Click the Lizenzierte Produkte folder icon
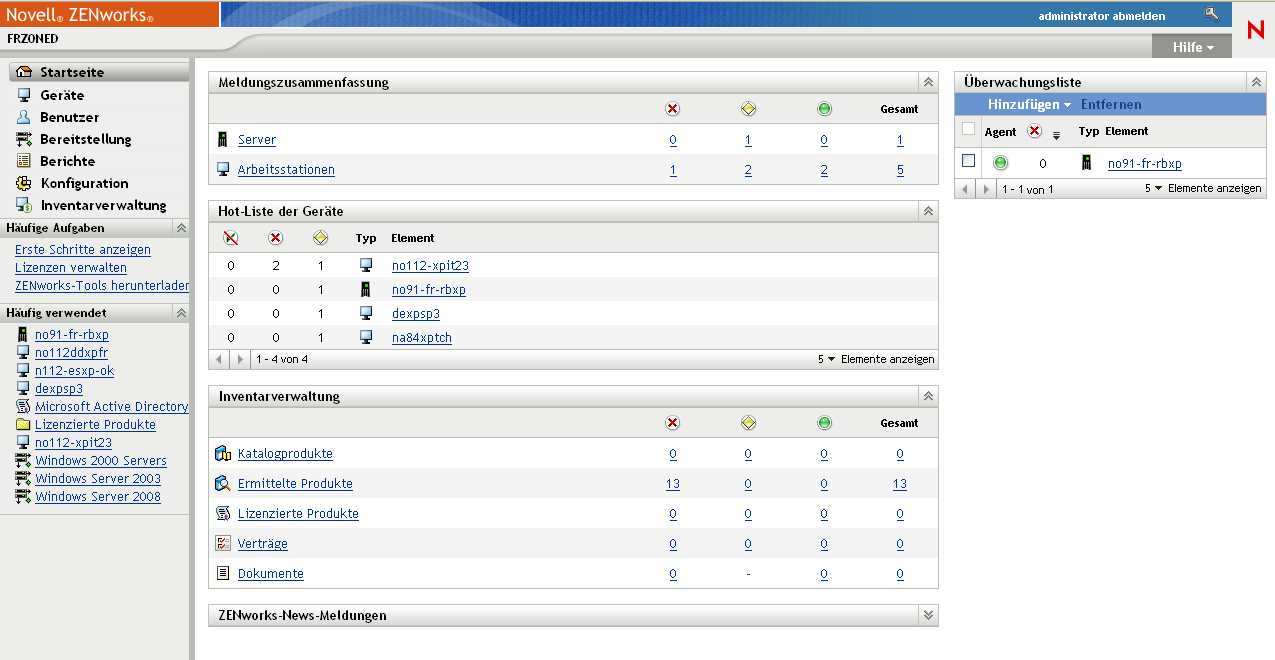Viewport: 1275px width, 660px height. tap(24, 425)
